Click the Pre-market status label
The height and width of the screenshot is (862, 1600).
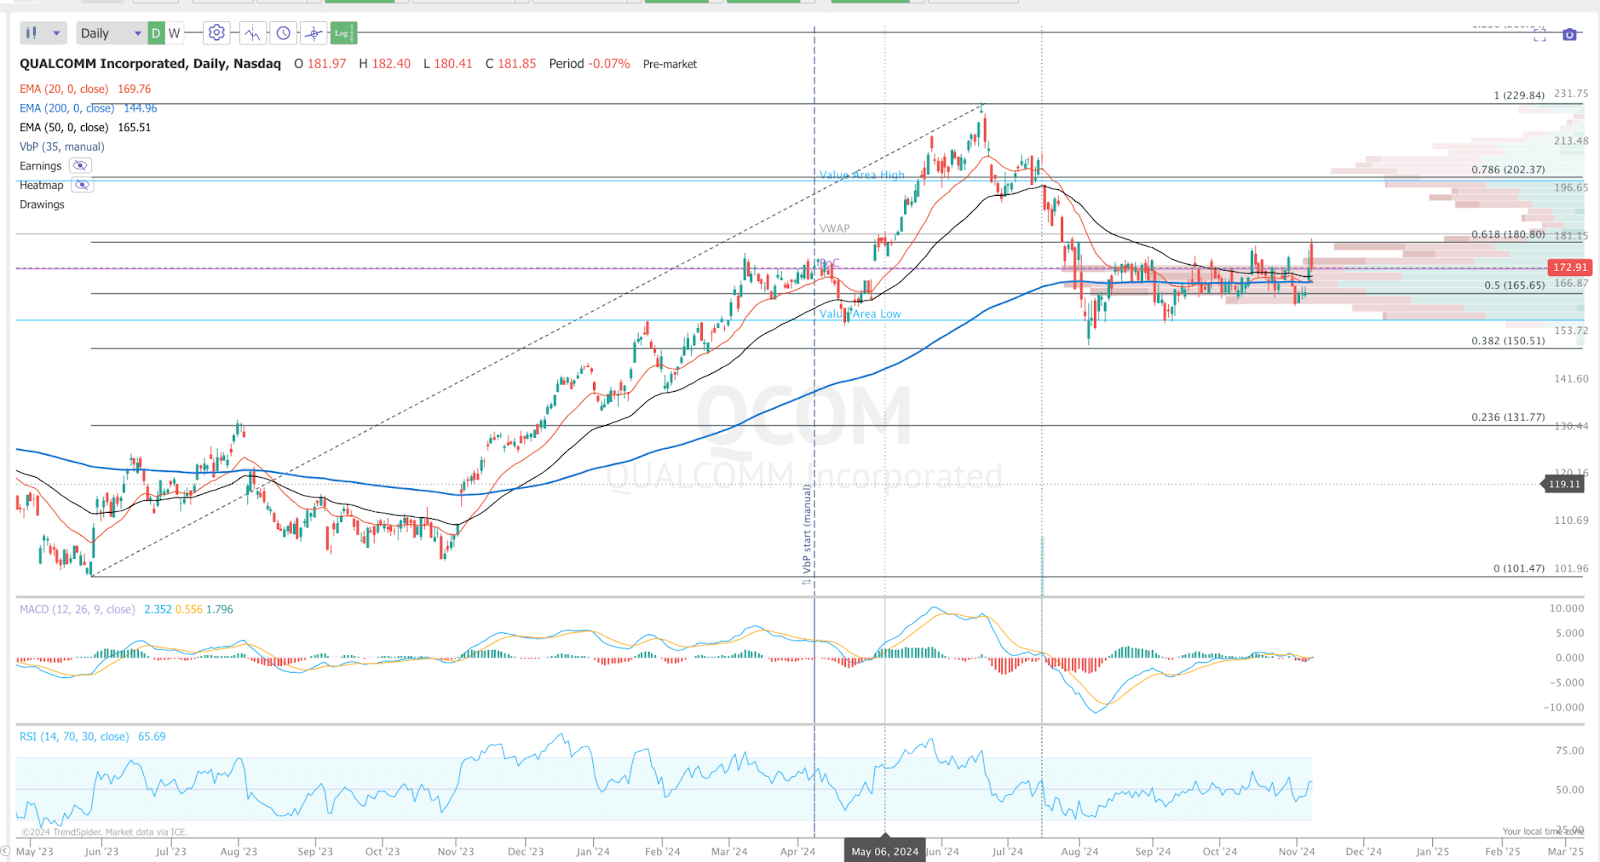pyautogui.click(x=670, y=64)
